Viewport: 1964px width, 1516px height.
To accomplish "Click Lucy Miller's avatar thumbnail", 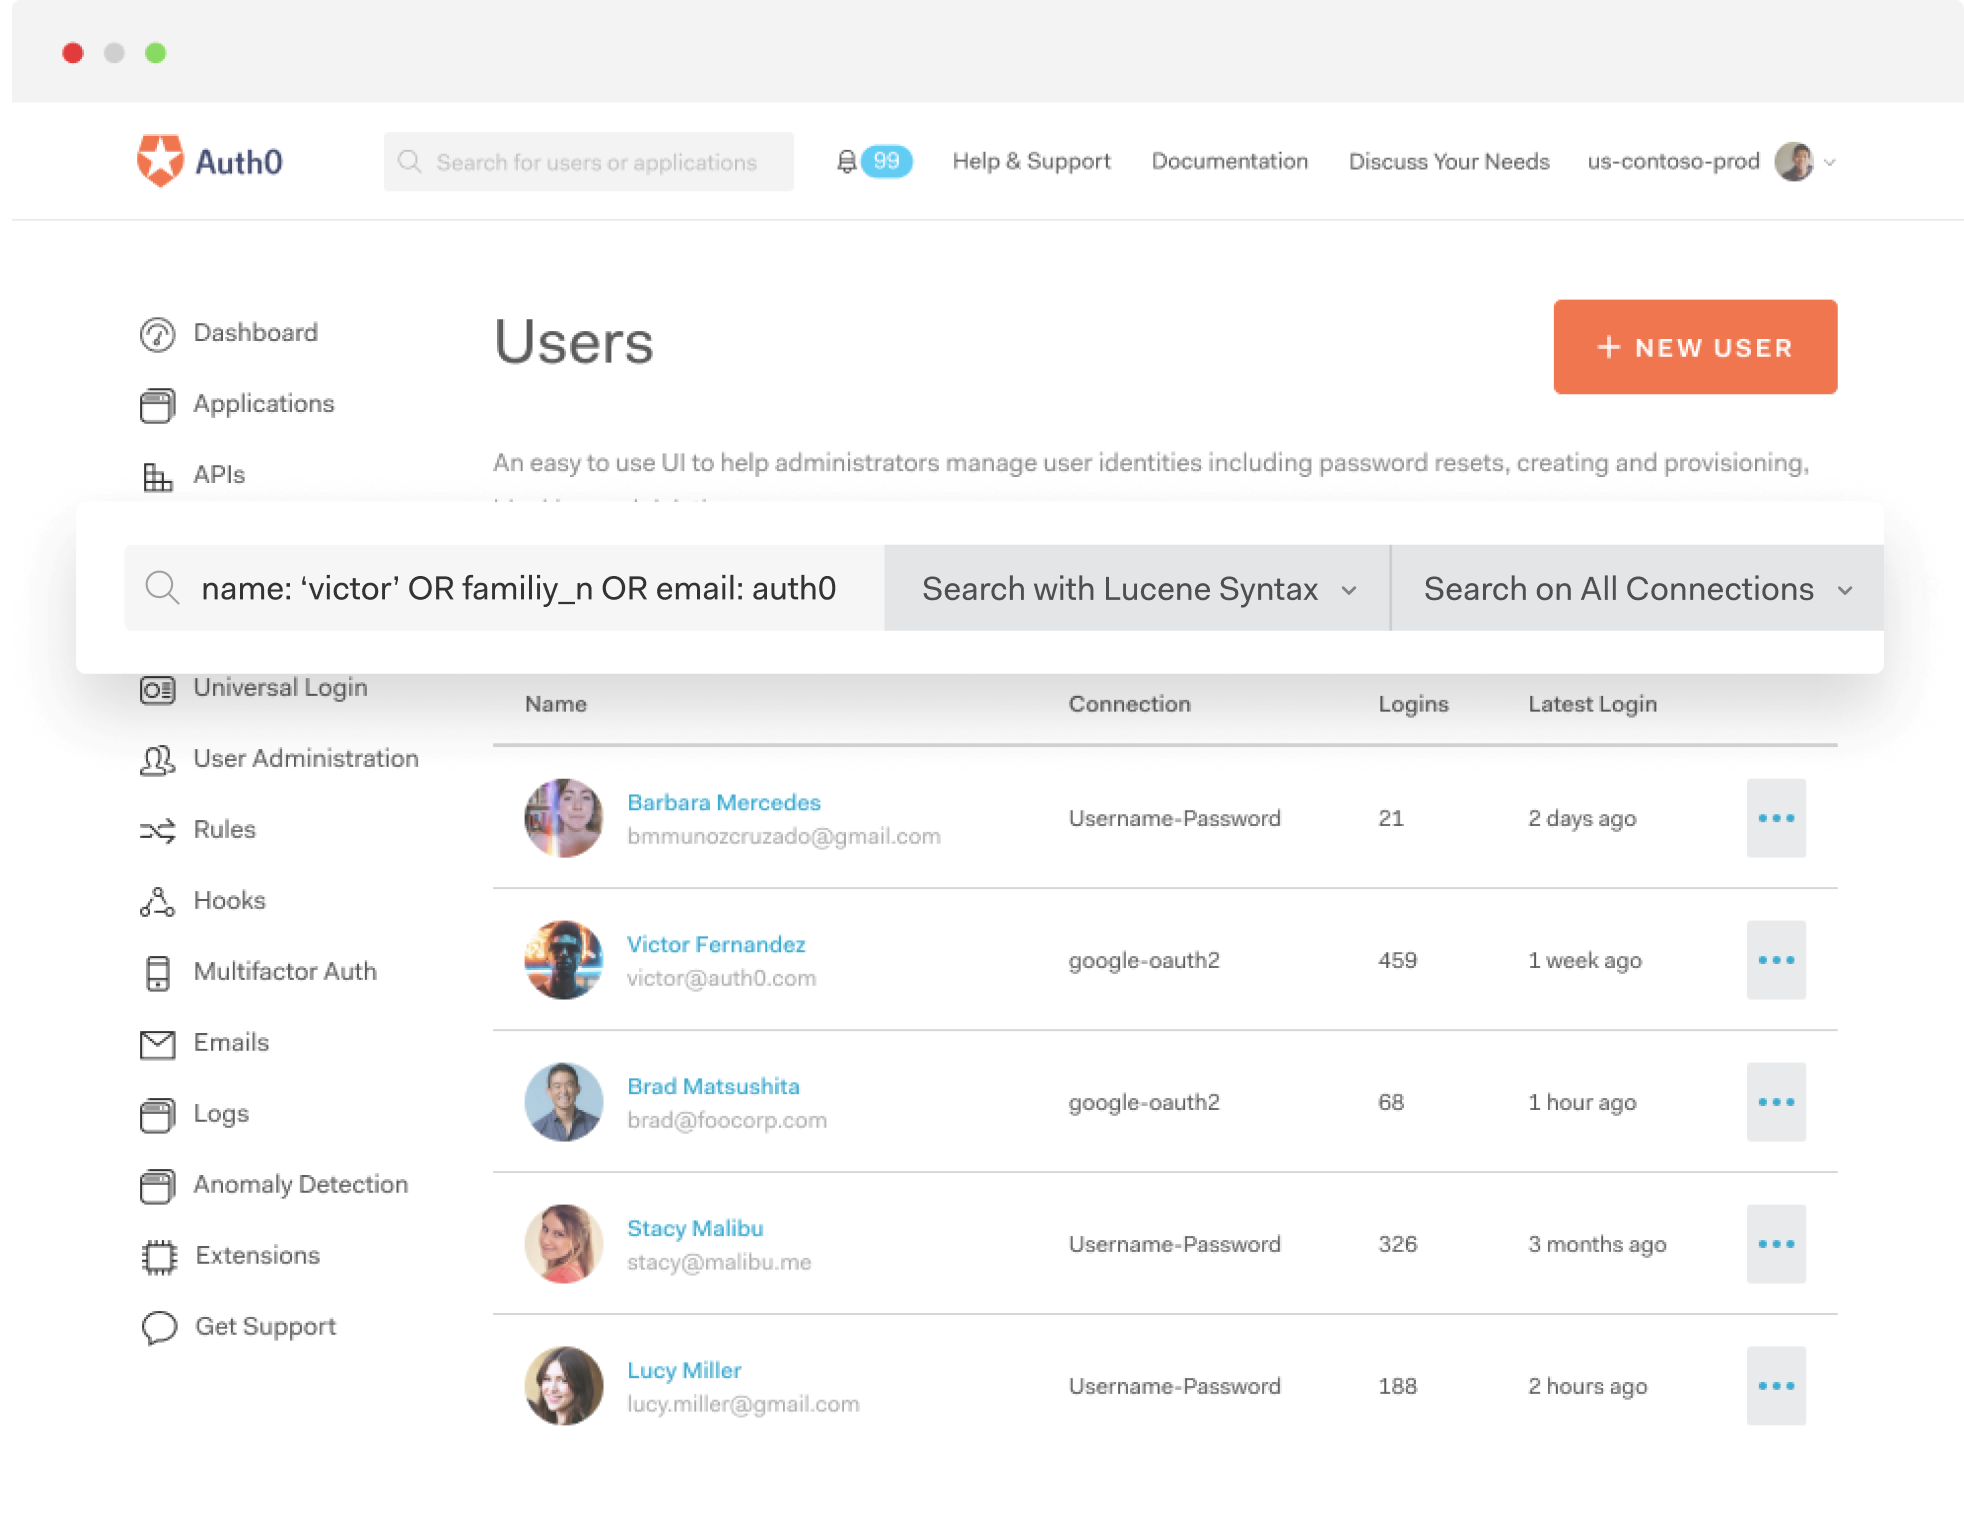I will [x=563, y=1386].
